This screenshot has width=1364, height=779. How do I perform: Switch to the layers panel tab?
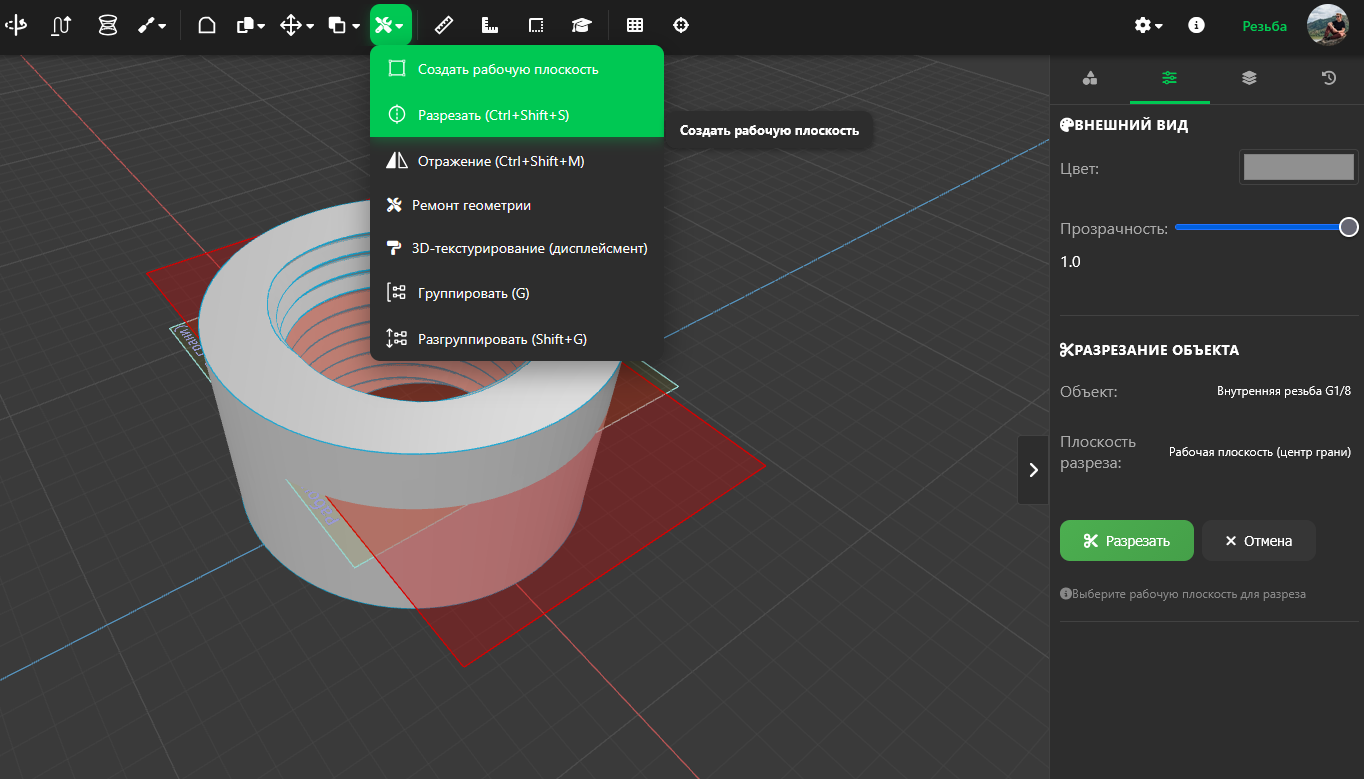1249,79
